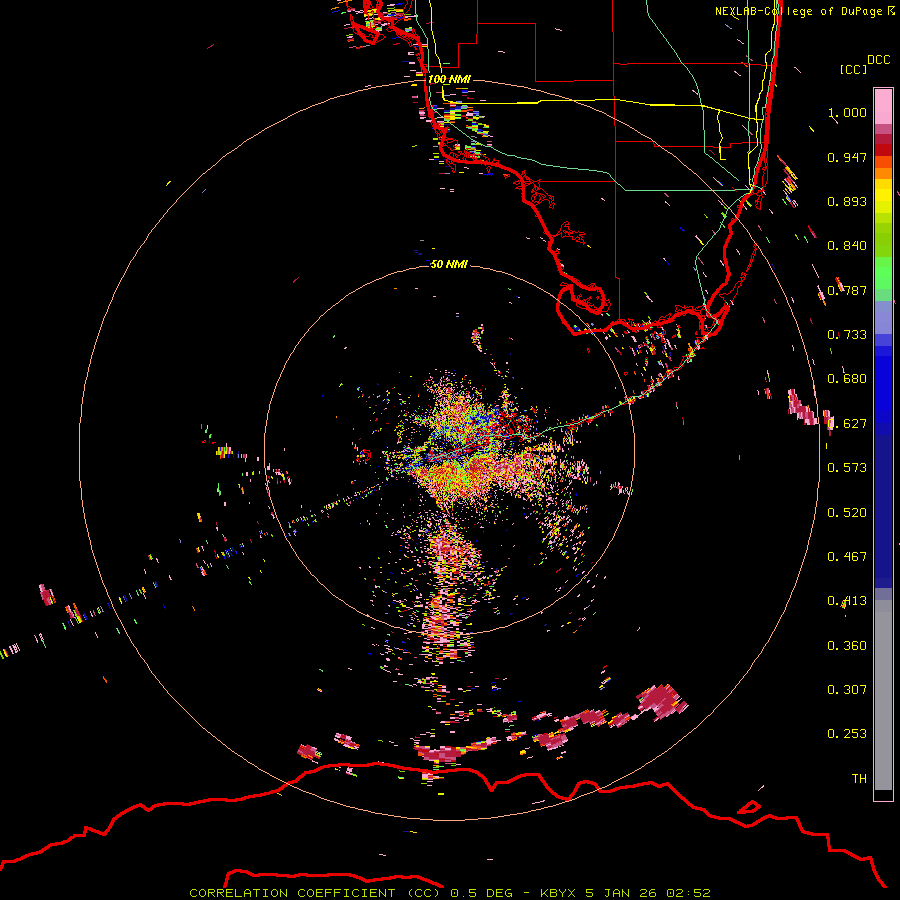Viewport: 900px width, 900px height.
Task: Click the 0.947 scale value
Action: [847, 157]
